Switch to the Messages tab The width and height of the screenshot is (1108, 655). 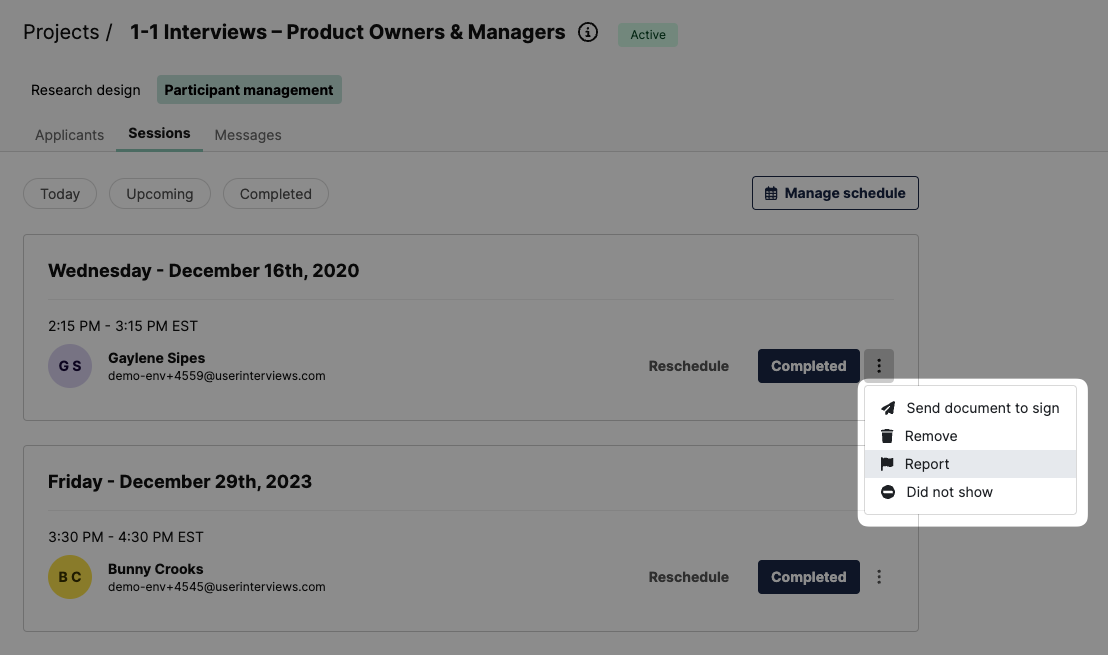click(247, 135)
